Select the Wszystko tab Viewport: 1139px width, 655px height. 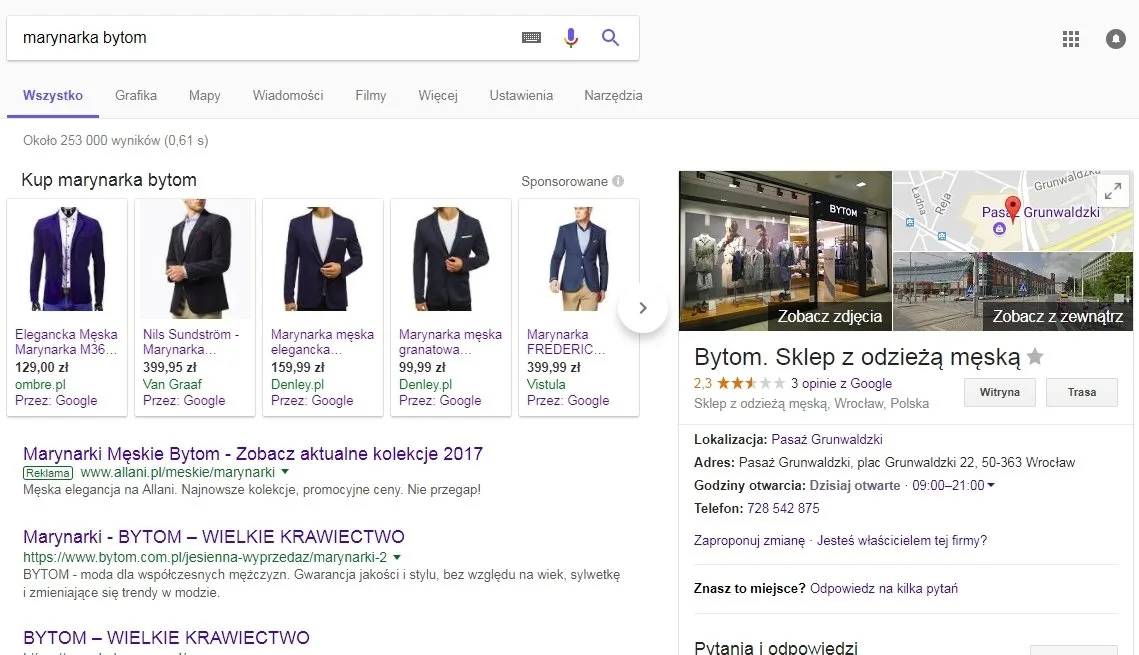(x=53, y=95)
